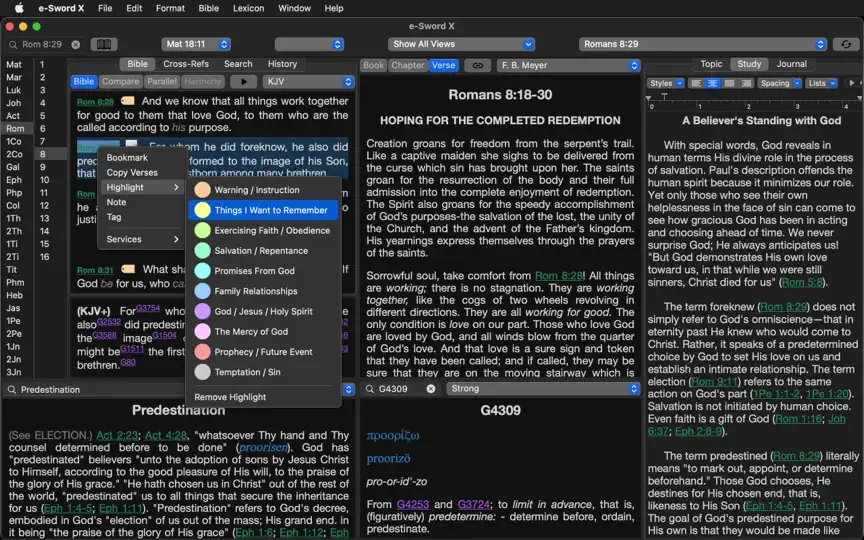Click magnifier icon in Predestination search
Viewport: 864px width, 540px height.
click(12, 390)
